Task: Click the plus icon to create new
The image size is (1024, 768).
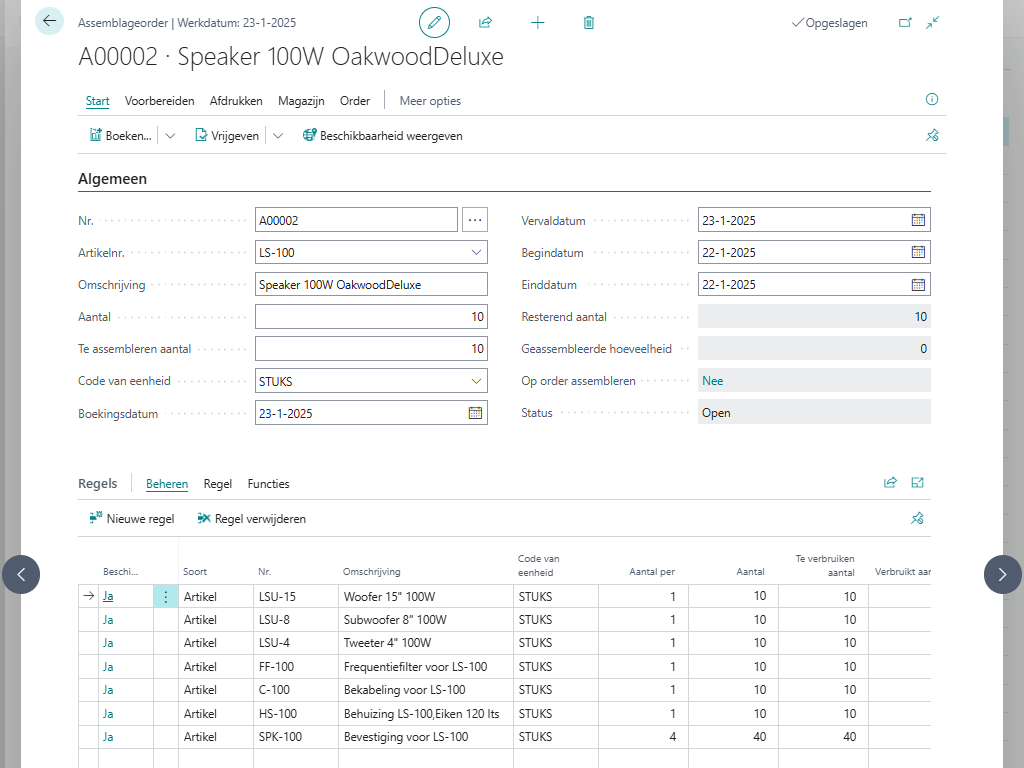Action: [x=538, y=22]
